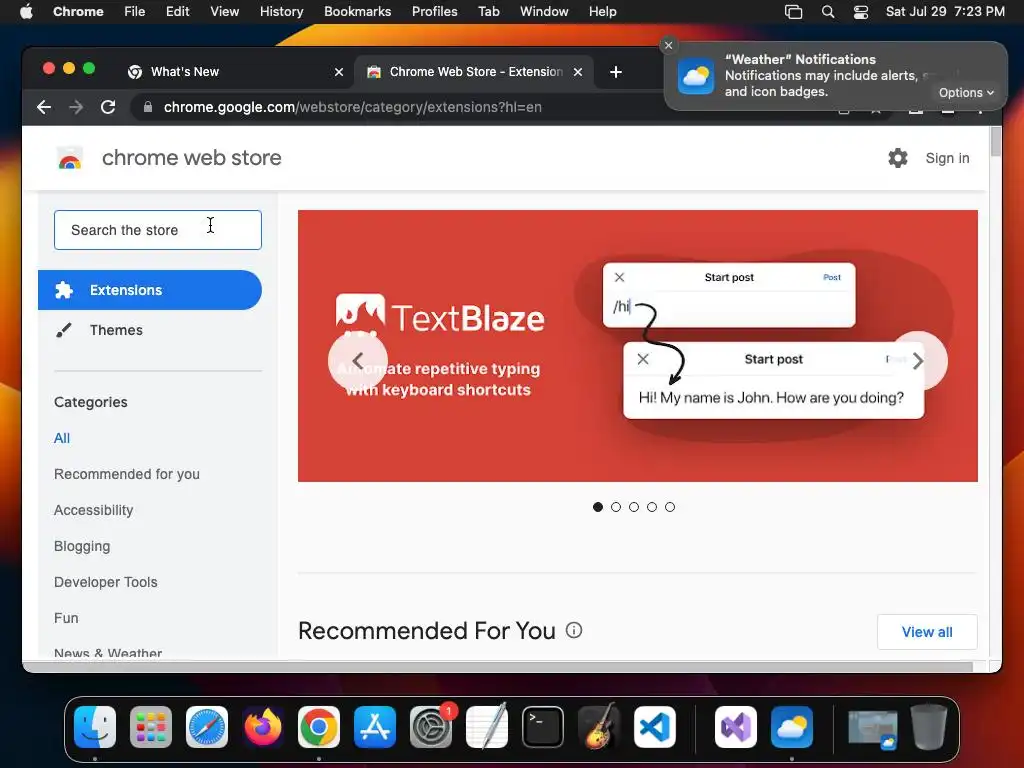Open the Apple menu
The width and height of the screenshot is (1024, 768).
(26, 11)
